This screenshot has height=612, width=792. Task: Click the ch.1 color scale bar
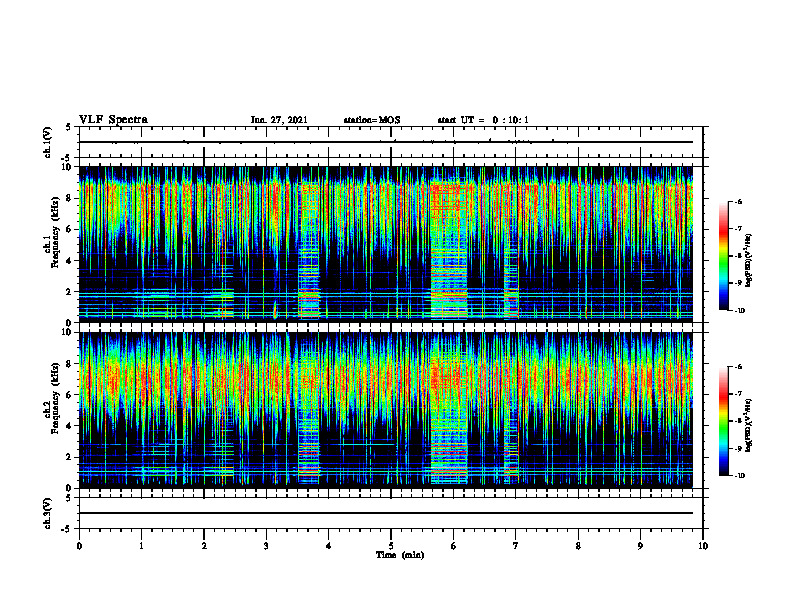(x=723, y=256)
